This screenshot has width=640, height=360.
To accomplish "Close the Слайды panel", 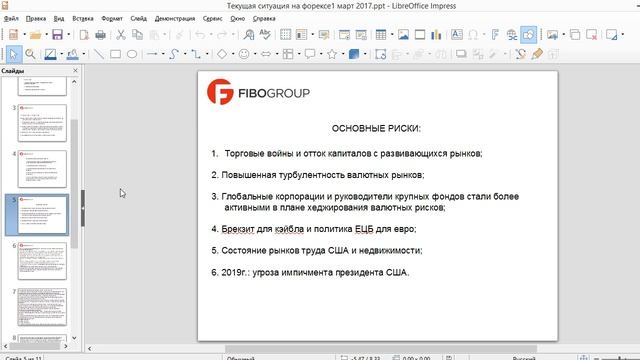I will (x=75, y=71).
